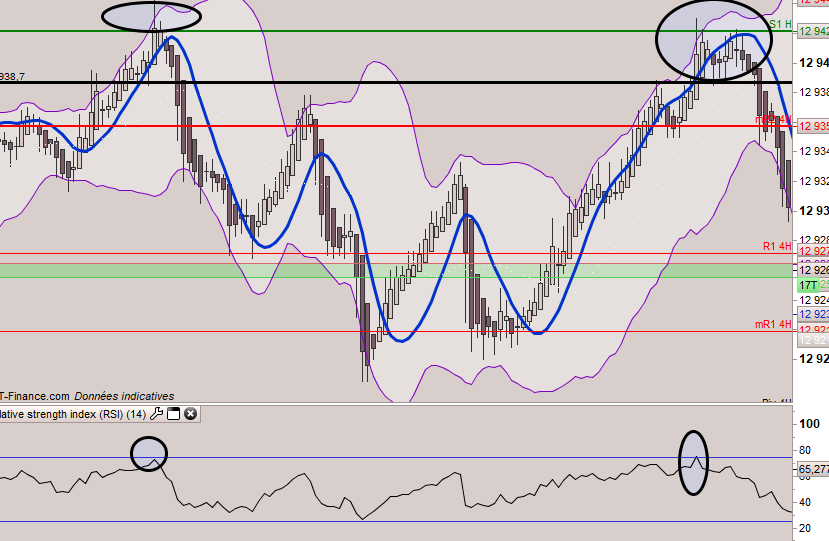Click the 65,277 RSI value tag
The width and height of the screenshot is (829, 541).
(813, 469)
